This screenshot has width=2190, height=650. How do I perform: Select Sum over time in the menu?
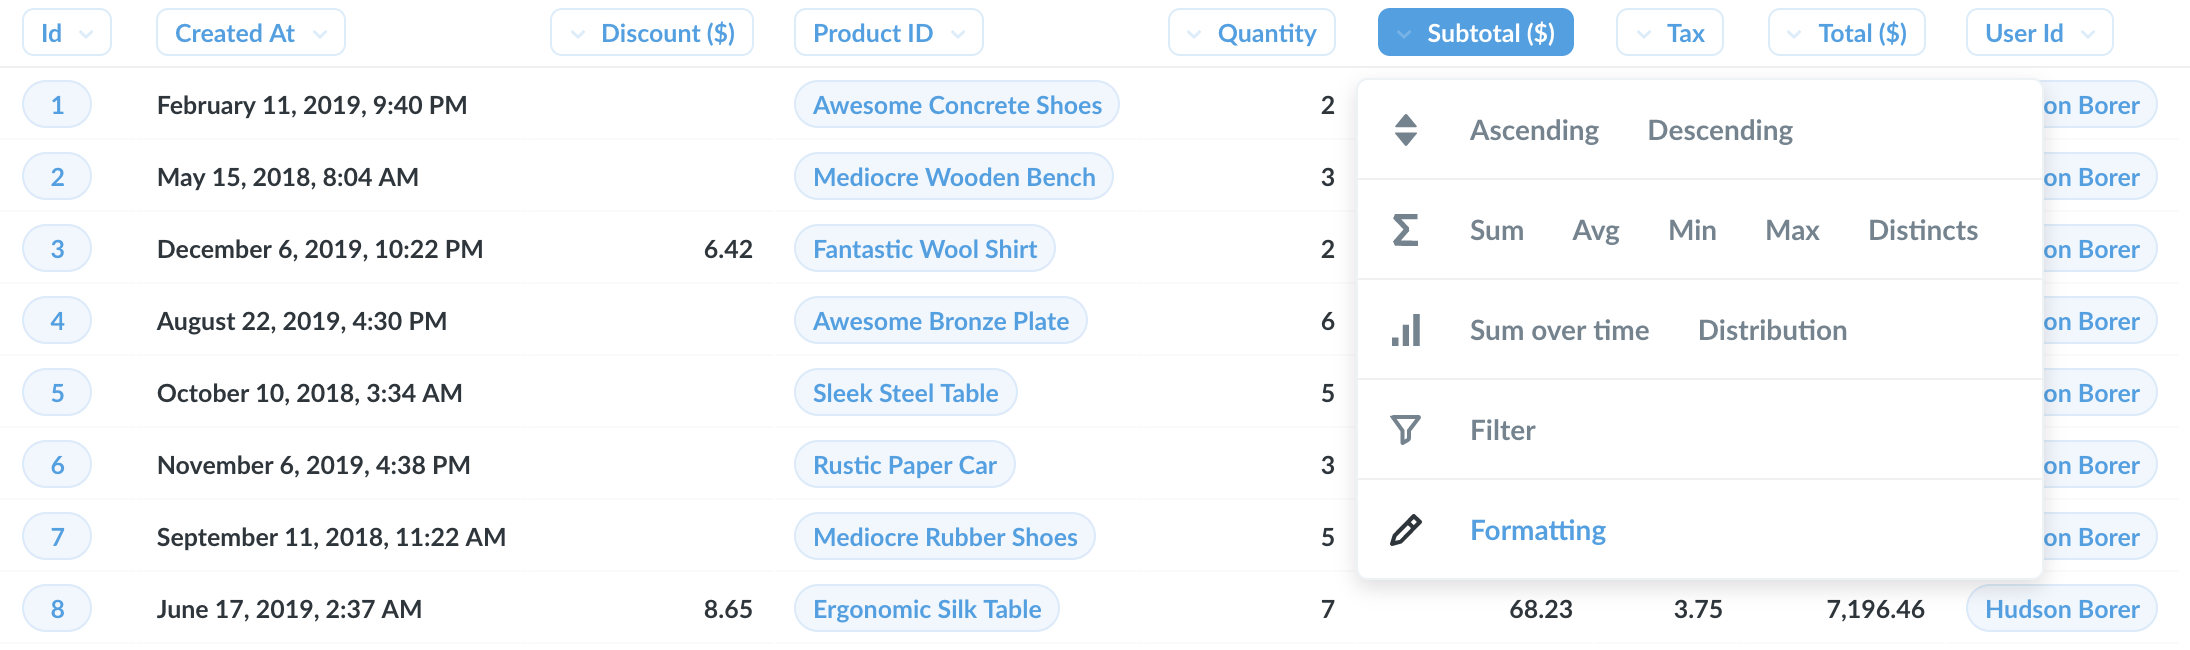(1559, 330)
